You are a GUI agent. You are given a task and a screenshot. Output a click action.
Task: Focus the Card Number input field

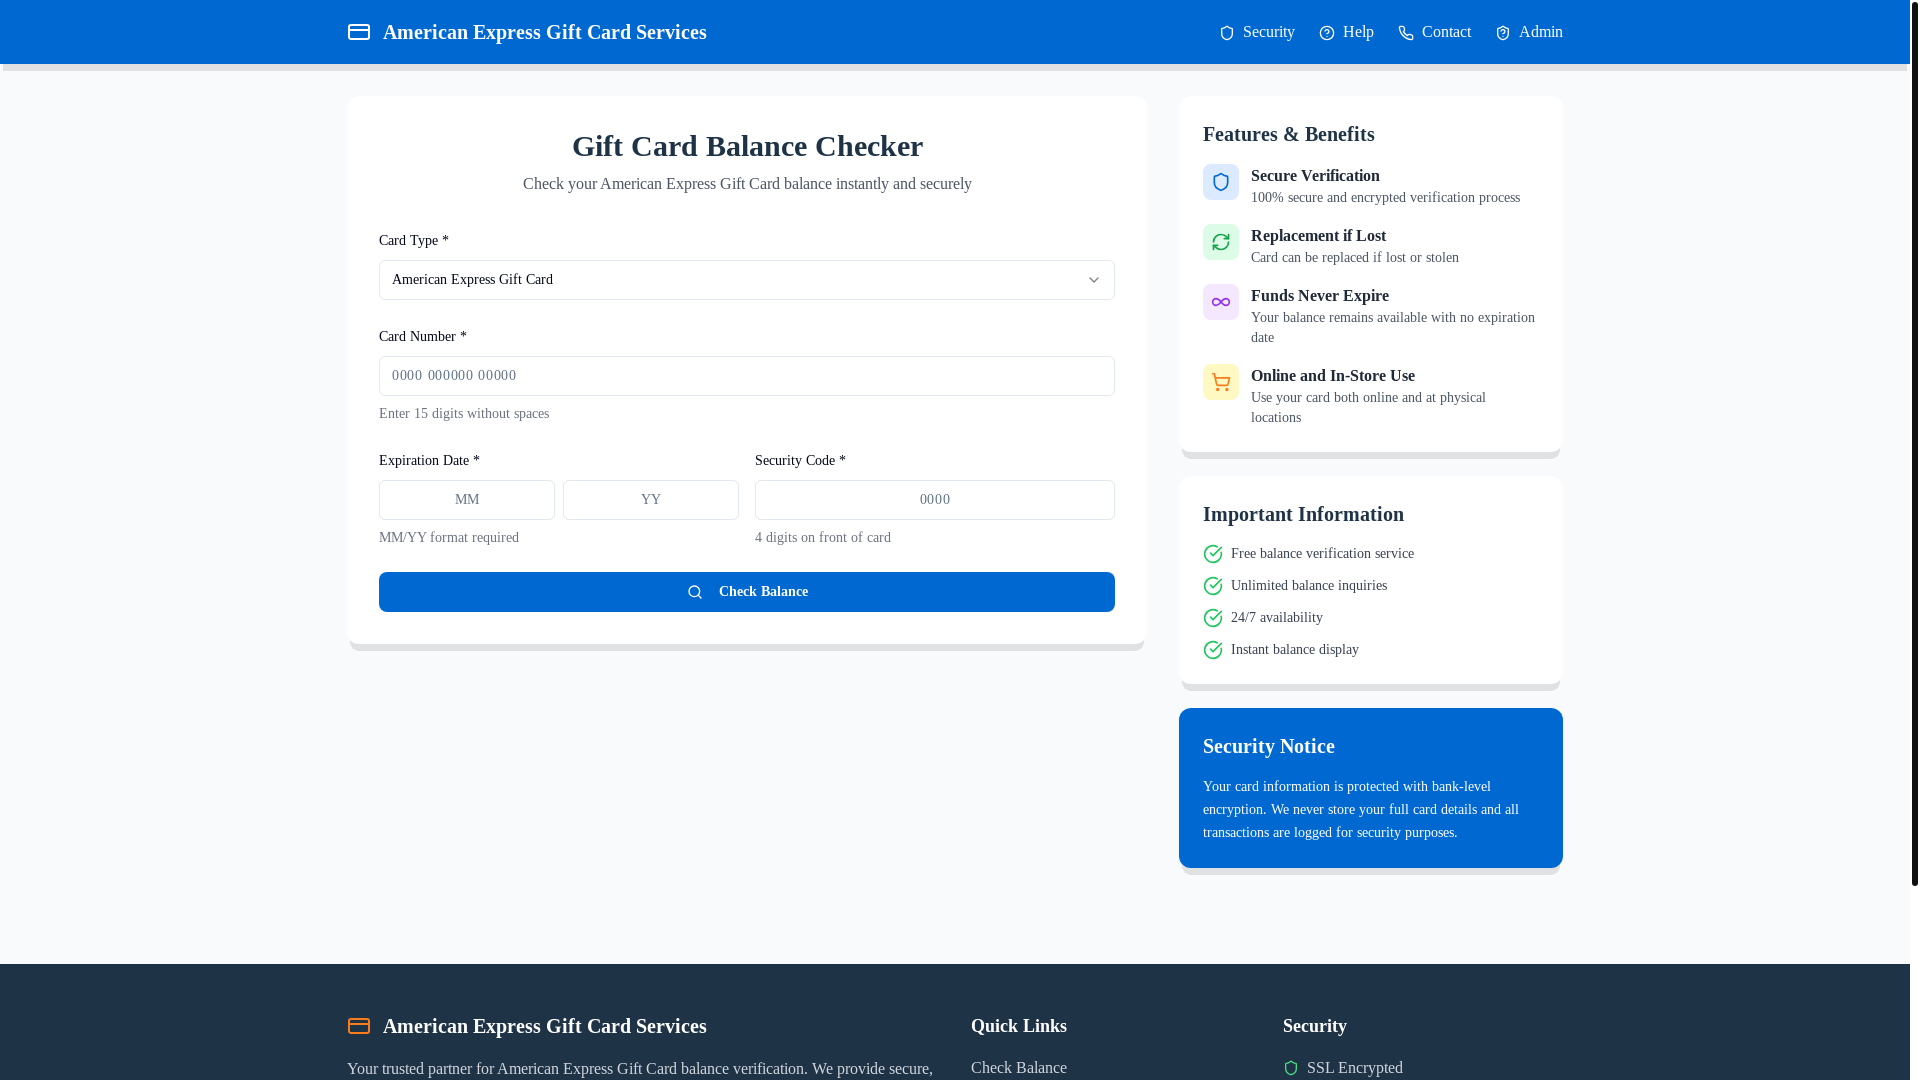click(747, 376)
